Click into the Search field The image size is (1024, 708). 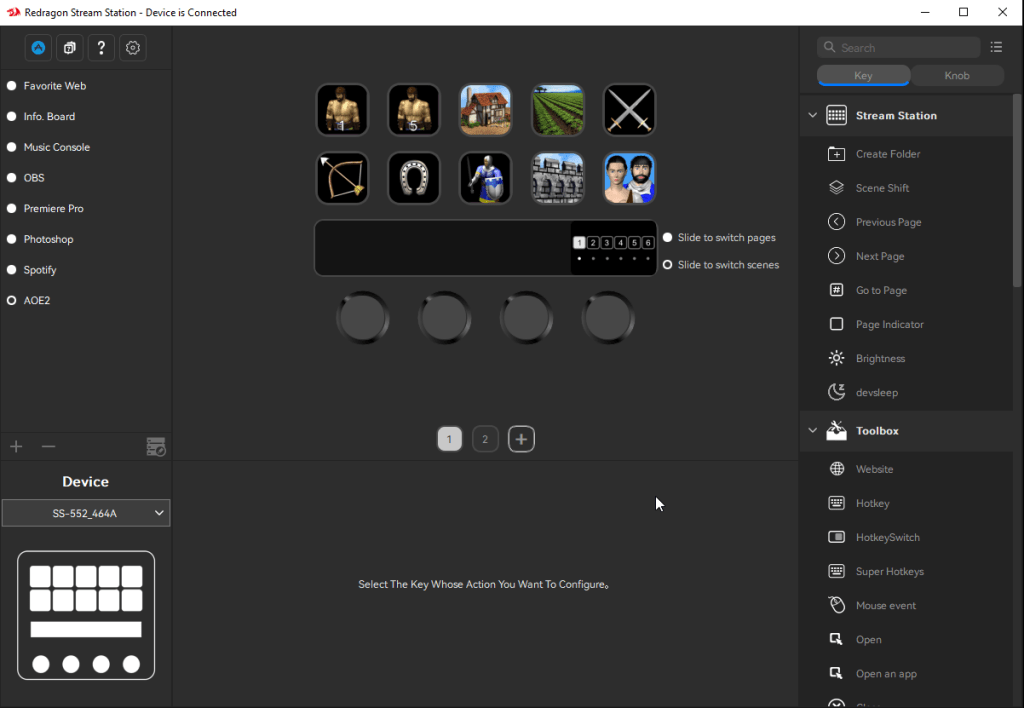pyautogui.click(x=899, y=48)
